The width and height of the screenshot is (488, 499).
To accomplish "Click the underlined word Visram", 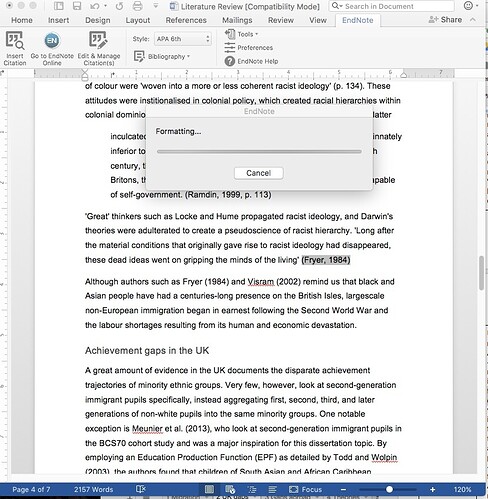I will point(261,282).
